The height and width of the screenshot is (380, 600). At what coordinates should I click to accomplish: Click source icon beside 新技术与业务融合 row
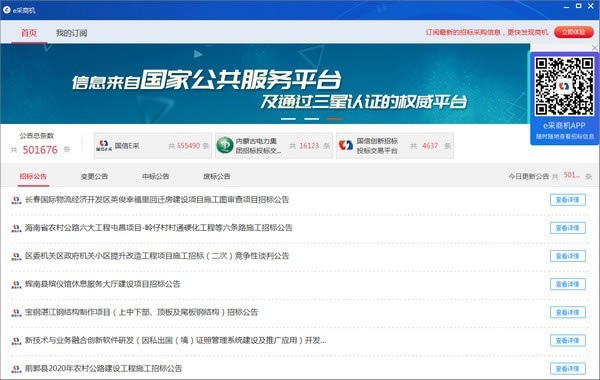coord(16,341)
